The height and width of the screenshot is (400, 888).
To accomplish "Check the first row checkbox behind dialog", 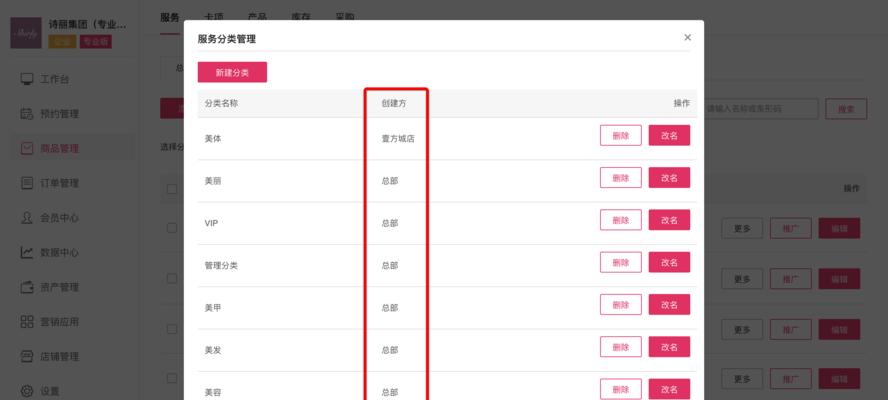I will click(x=172, y=228).
